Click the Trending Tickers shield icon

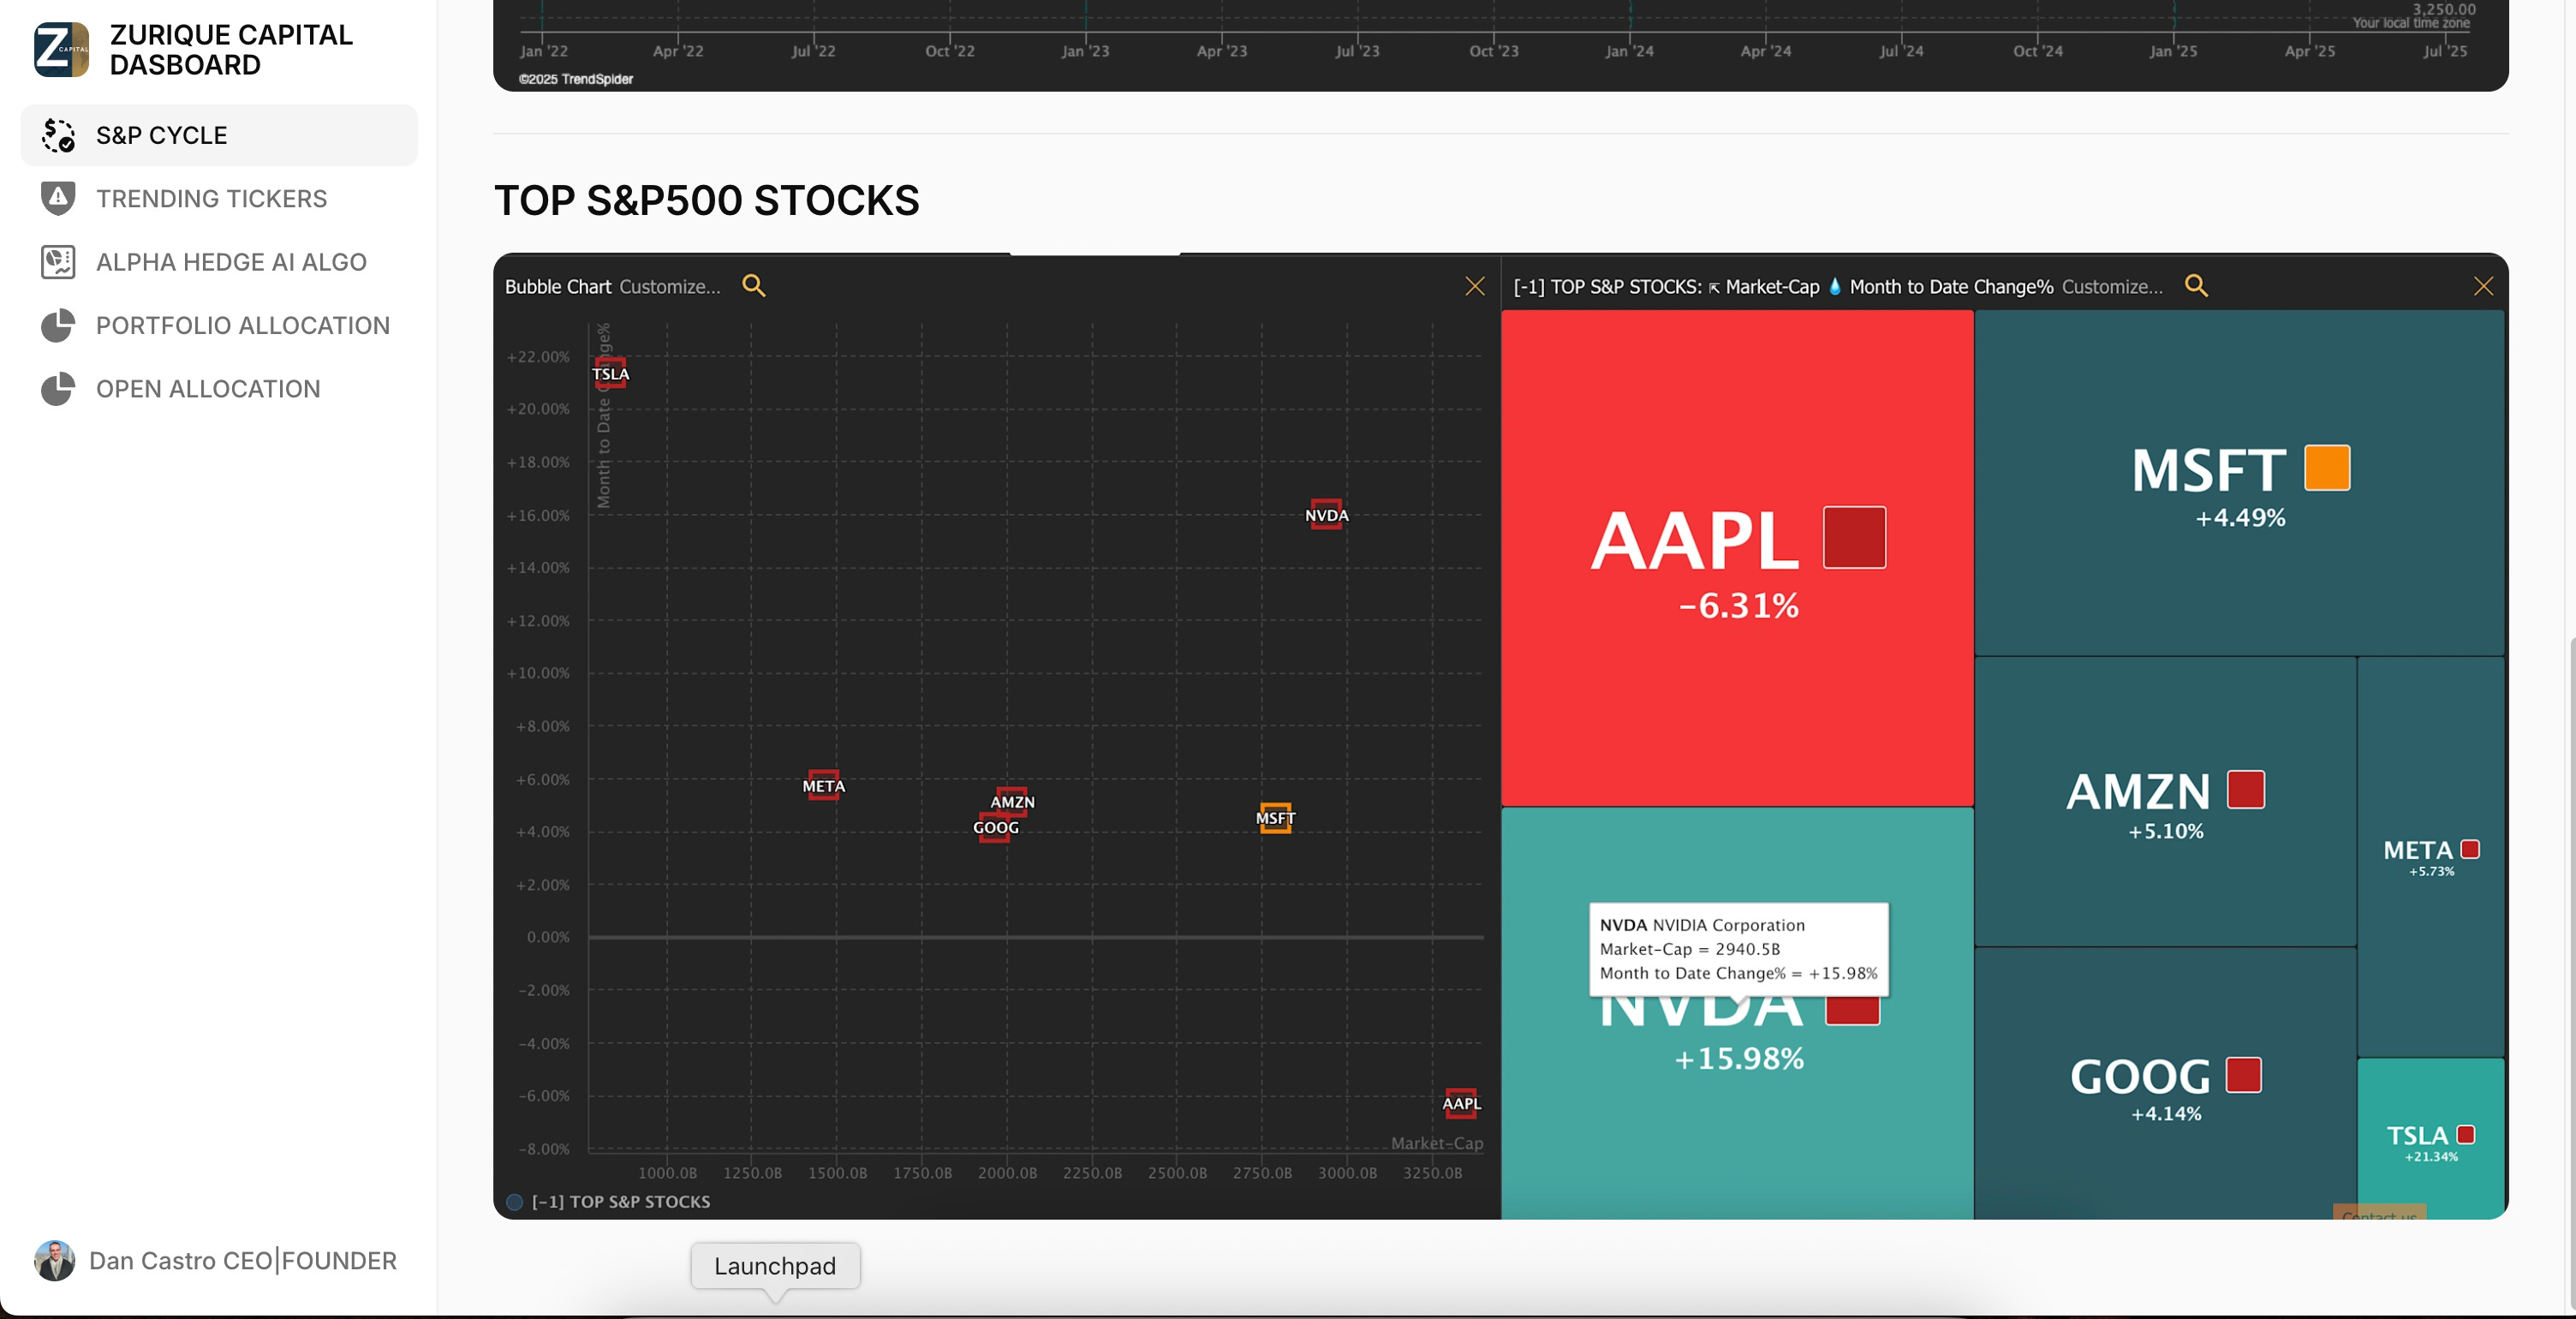pyautogui.click(x=58, y=198)
